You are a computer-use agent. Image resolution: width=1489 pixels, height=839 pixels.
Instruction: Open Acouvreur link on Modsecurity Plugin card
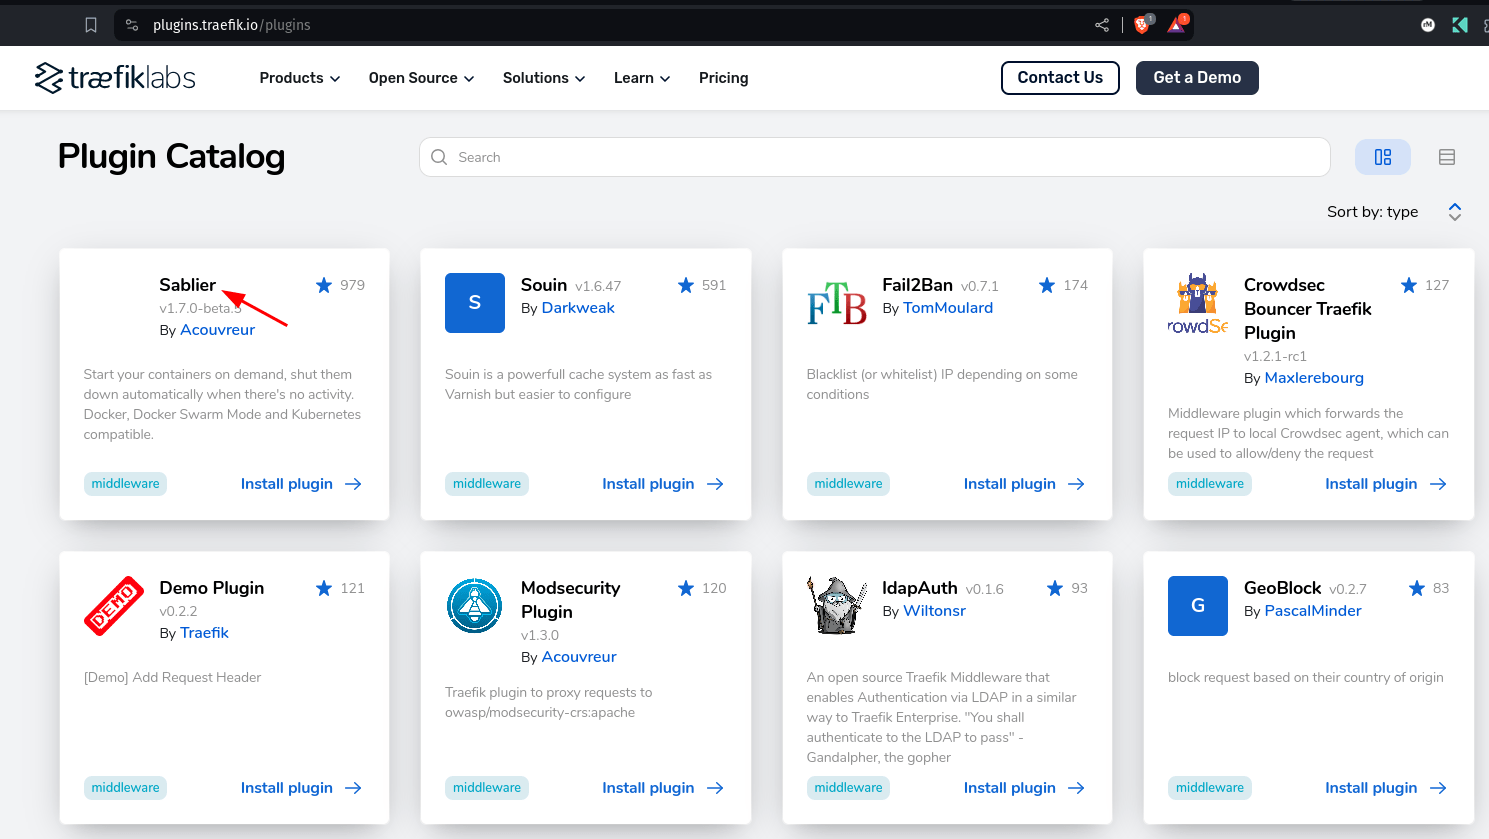579,657
